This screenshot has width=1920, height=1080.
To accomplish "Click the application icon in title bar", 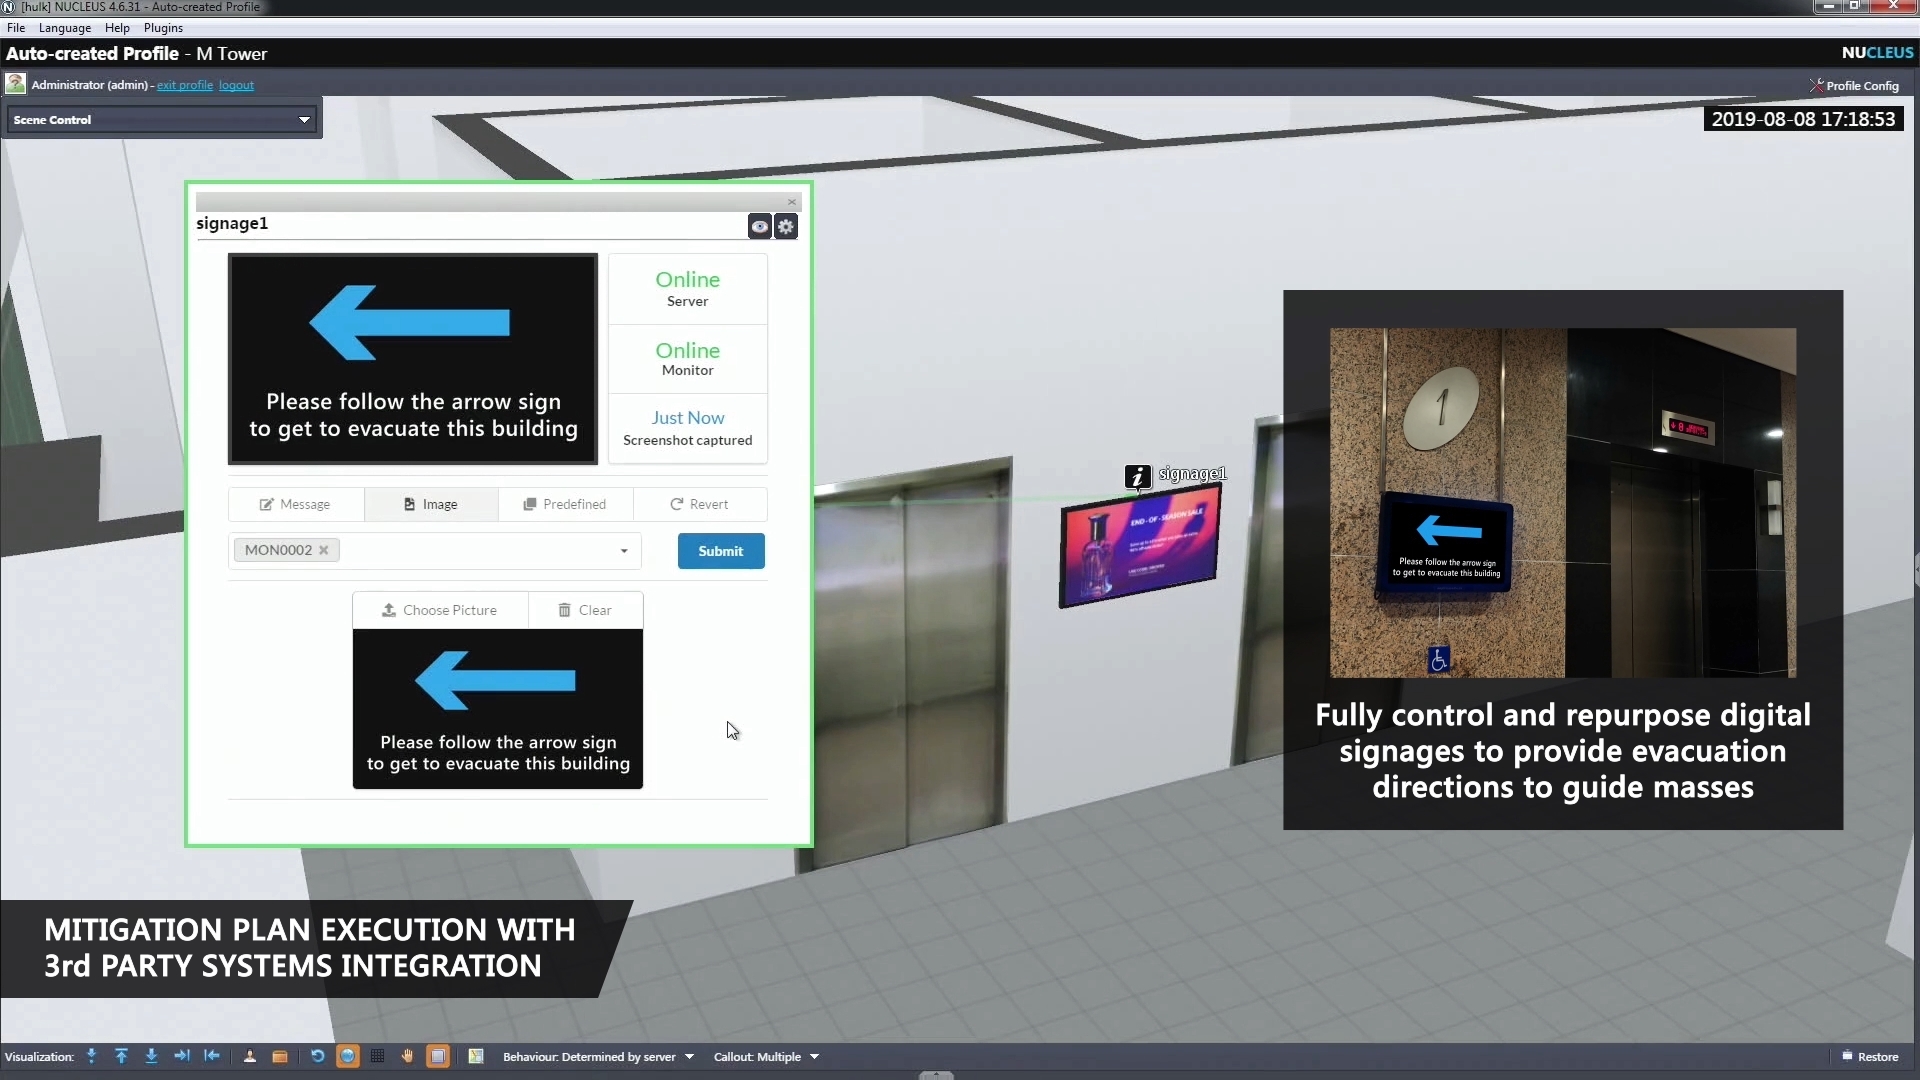I will point(9,7).
